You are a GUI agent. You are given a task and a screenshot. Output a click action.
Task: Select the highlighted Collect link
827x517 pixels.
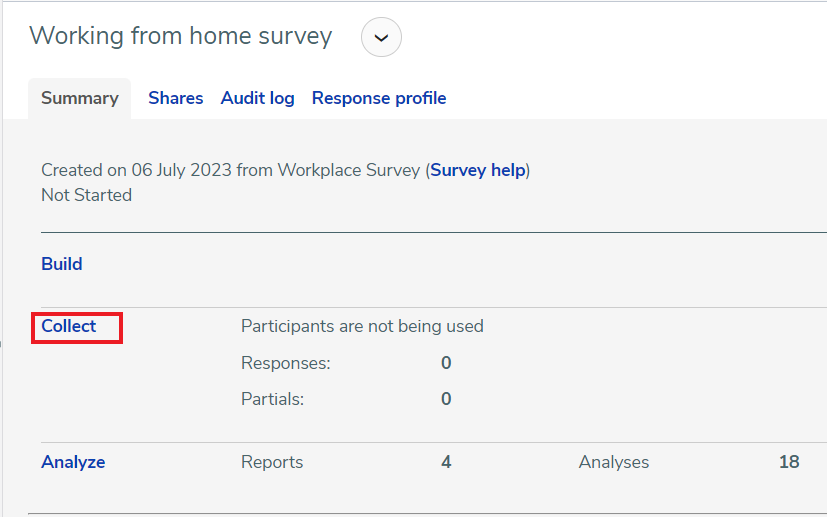(x=69, y=326)
